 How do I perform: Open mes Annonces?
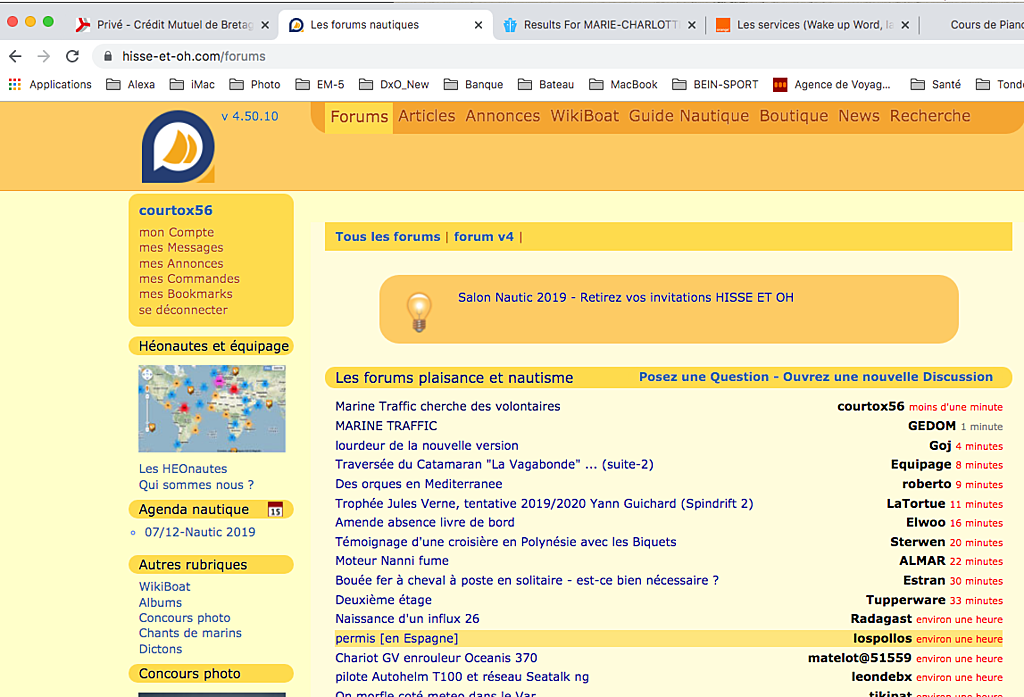[x=181, y=263]
